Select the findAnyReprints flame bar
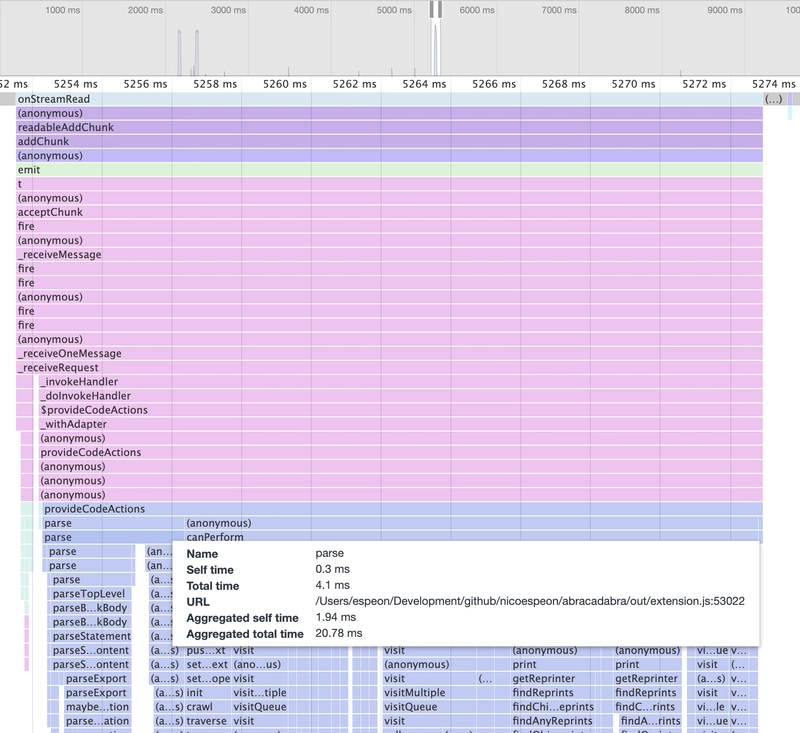This screenshot has width=800, height=733. tap(553, 721)
